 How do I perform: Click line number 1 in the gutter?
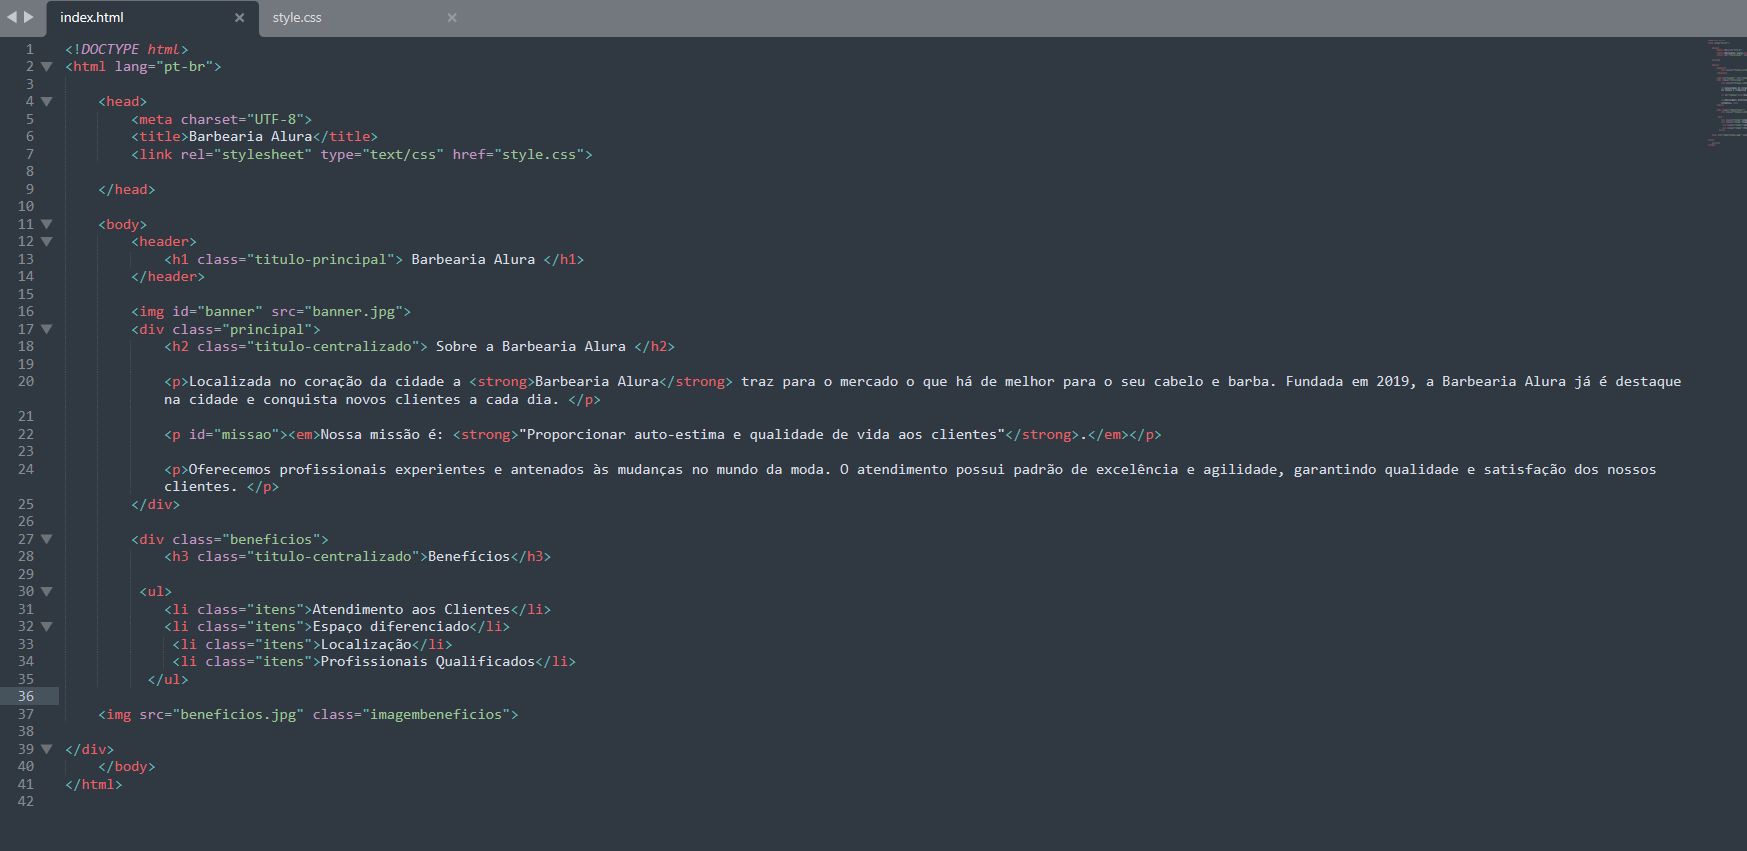(30, 49)
